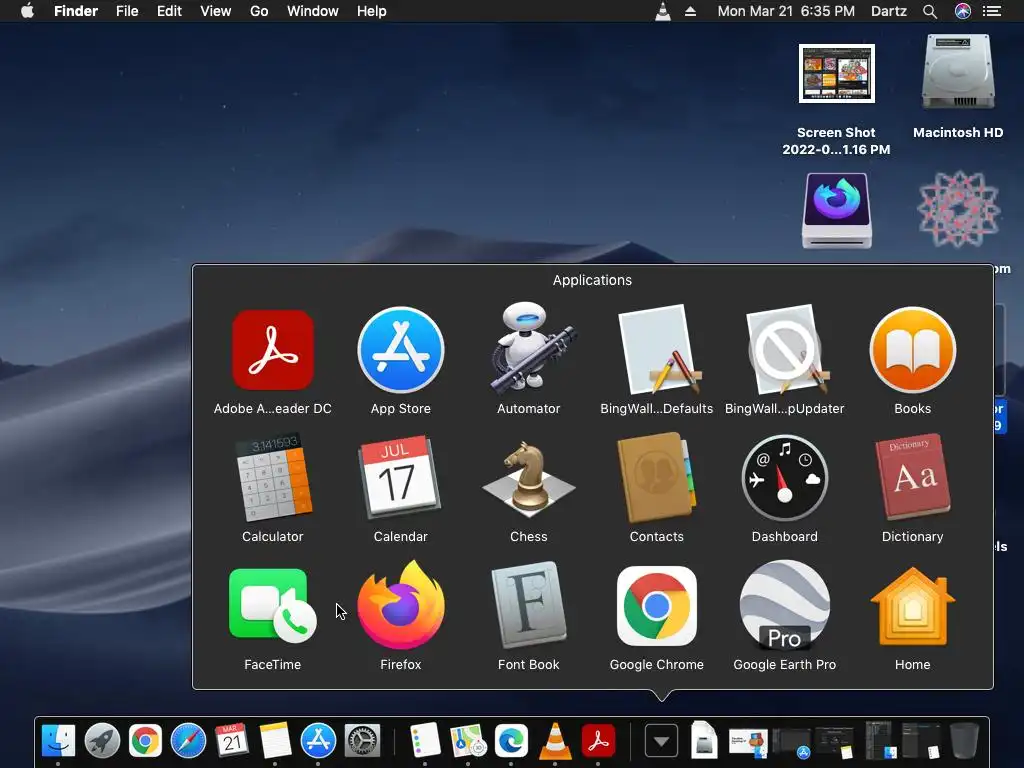Open the Help menu
This screenshot has height=768, width=1024.
click(372, 11)
